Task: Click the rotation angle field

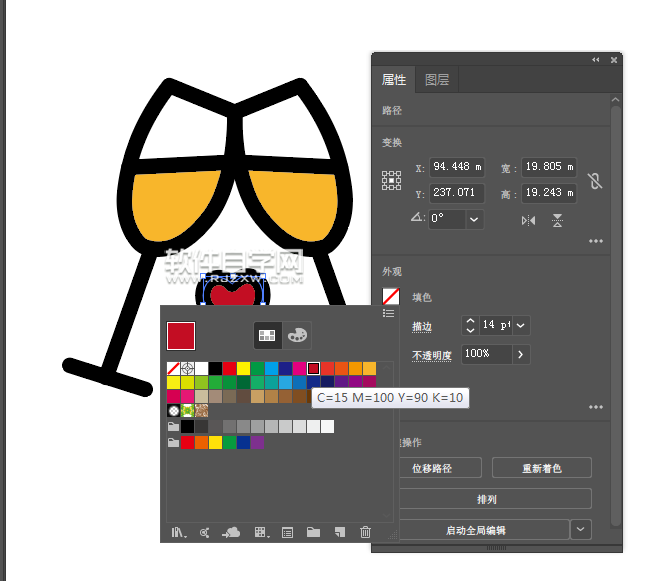Action: tap(448, 219)
